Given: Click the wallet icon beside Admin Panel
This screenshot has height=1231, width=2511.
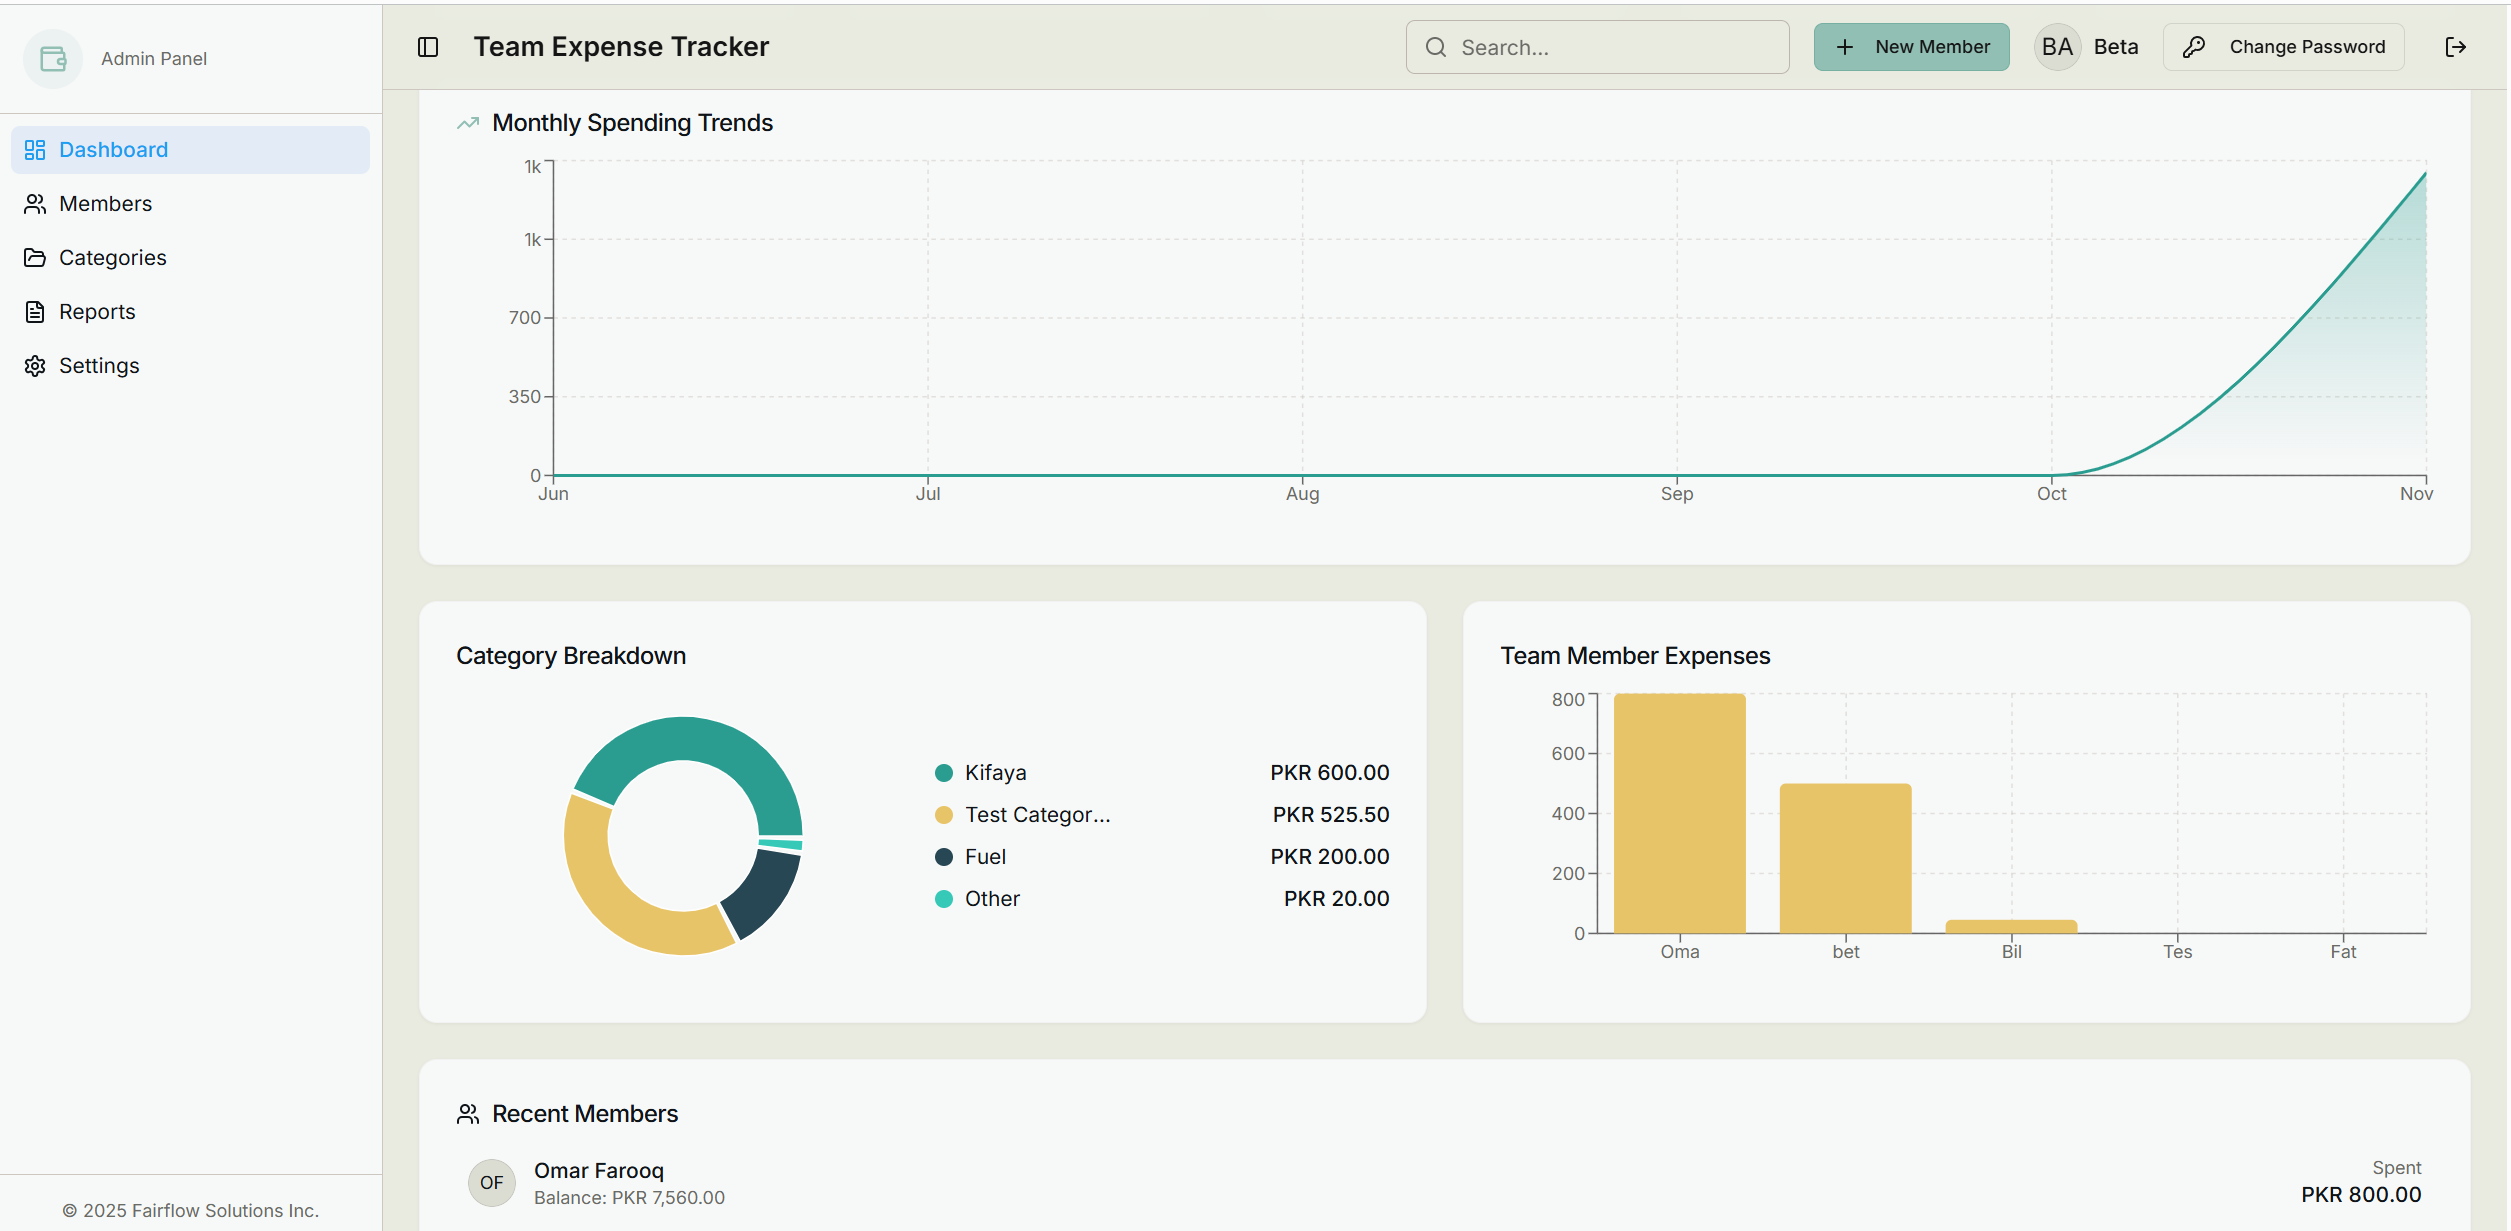Looking at the screenshot, I should tap(52, 58).
